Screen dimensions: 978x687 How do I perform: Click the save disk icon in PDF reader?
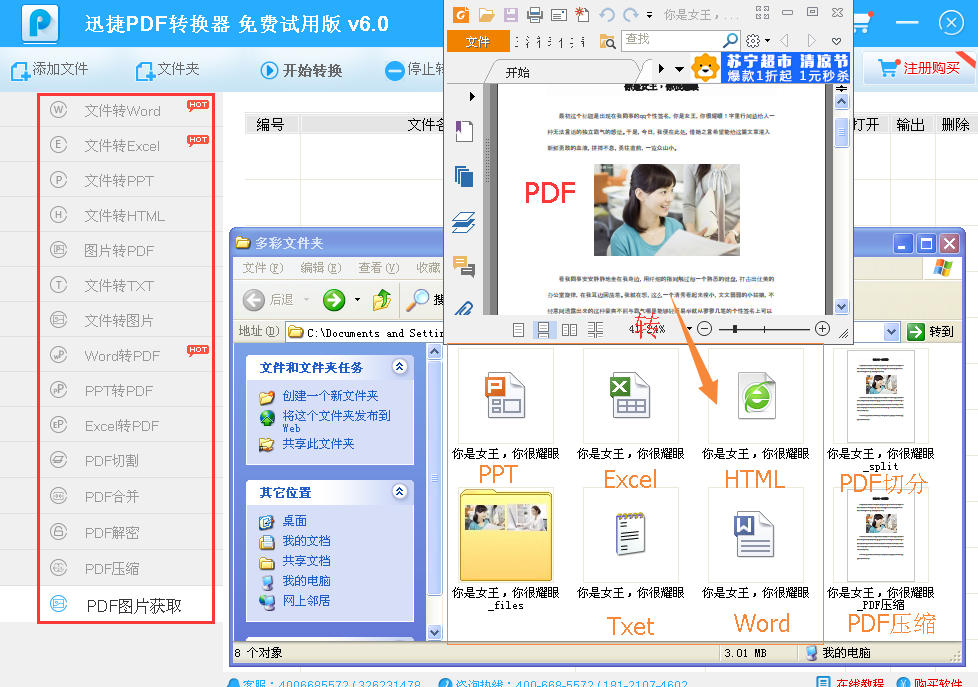pos(511,14)
